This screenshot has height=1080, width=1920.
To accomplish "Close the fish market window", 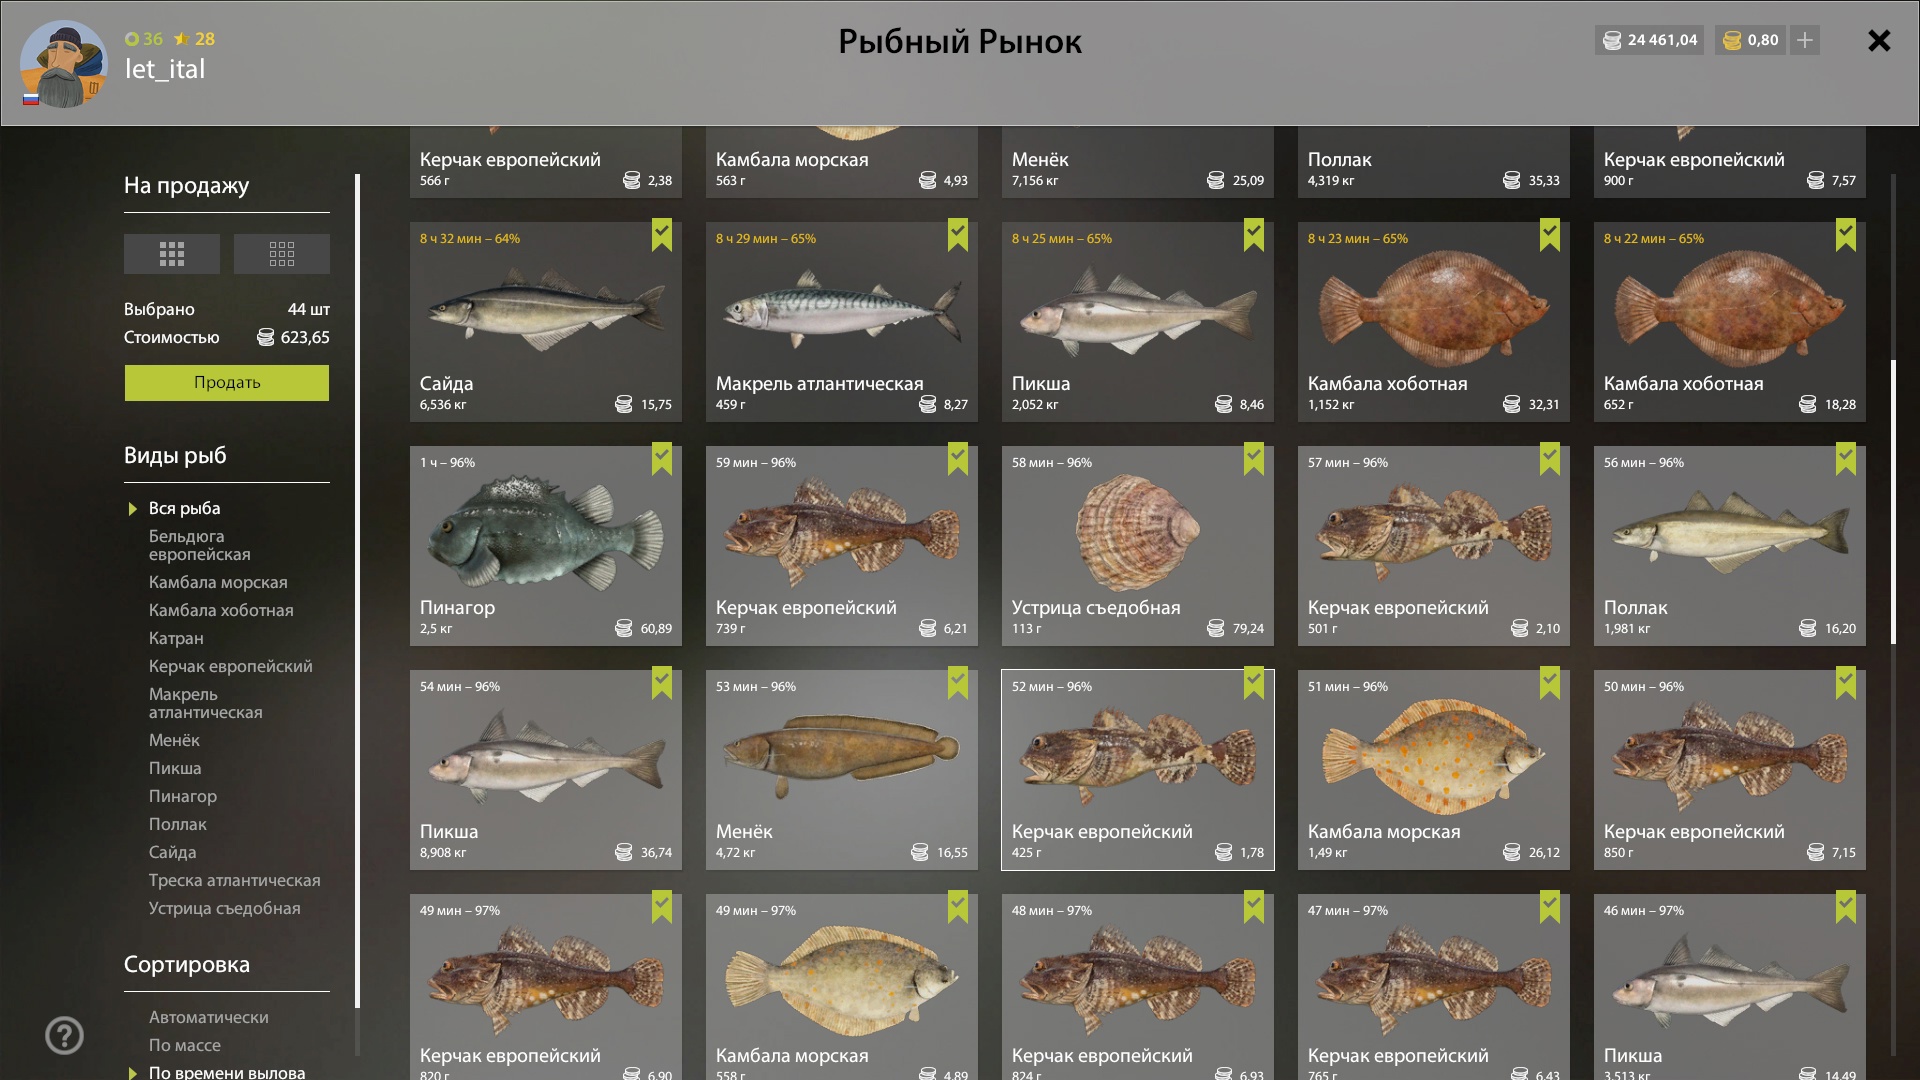I will 1879,41.
